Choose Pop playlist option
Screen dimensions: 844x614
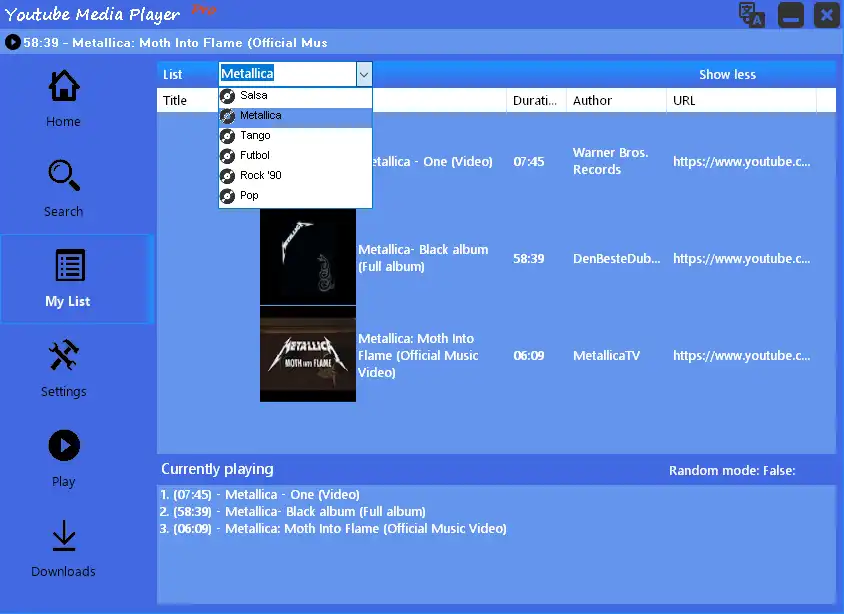point(296,196)
